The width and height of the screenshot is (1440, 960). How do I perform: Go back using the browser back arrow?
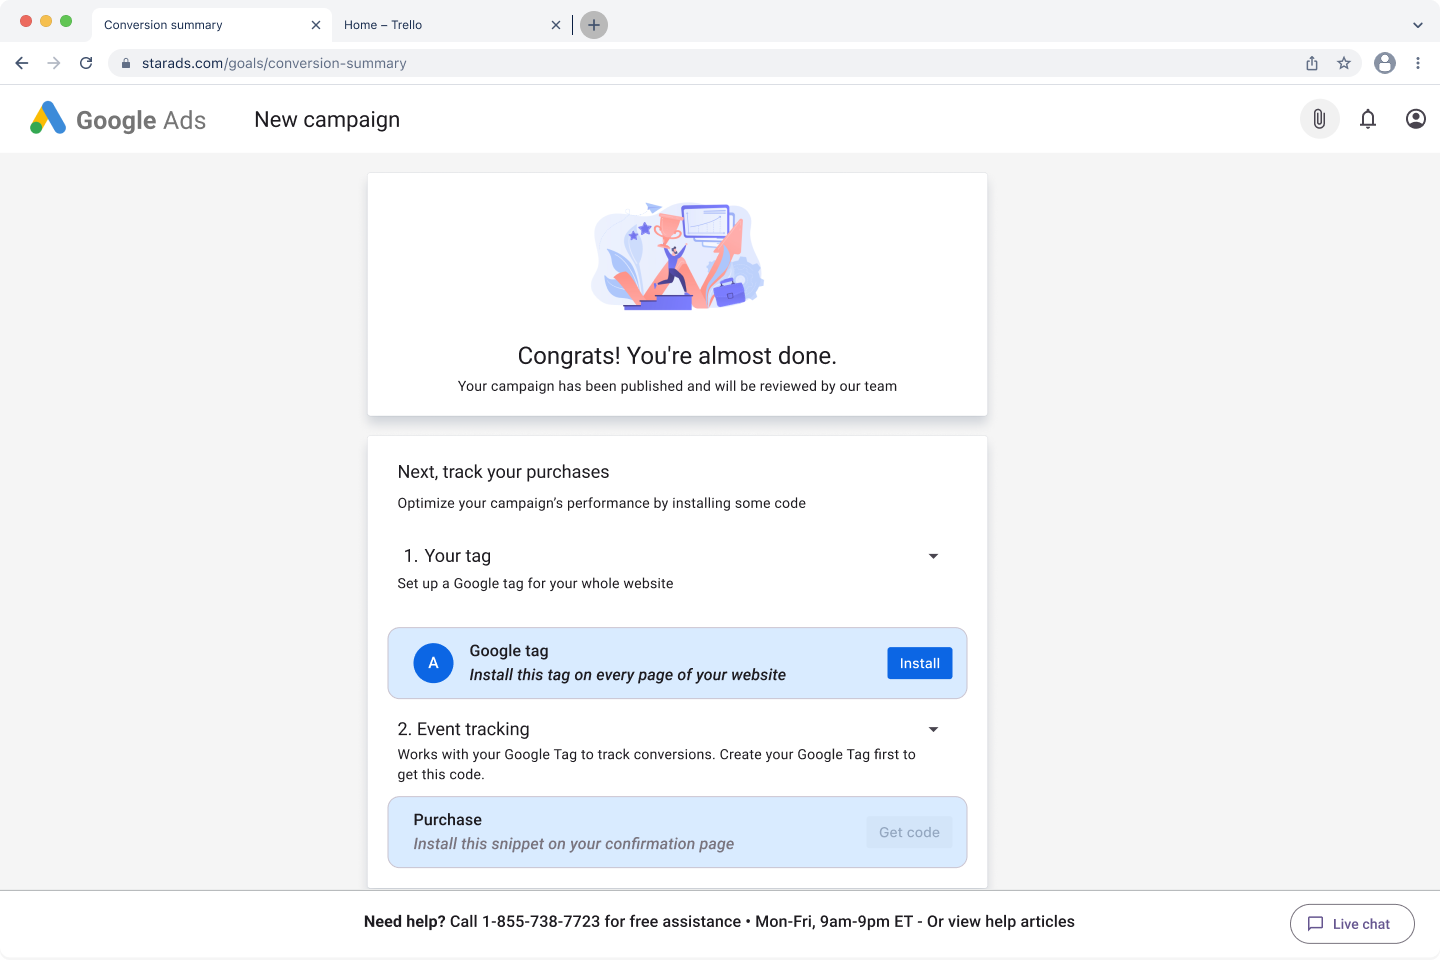pos(22,63)
